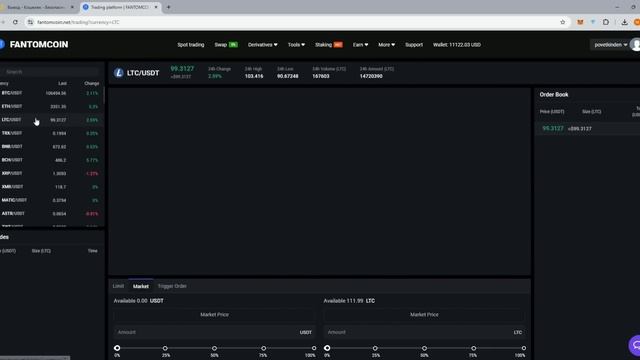Click the Litecoin icon next to LTC/USDT
This screenshot has width=640, height=360.
[x=119, y=73]
